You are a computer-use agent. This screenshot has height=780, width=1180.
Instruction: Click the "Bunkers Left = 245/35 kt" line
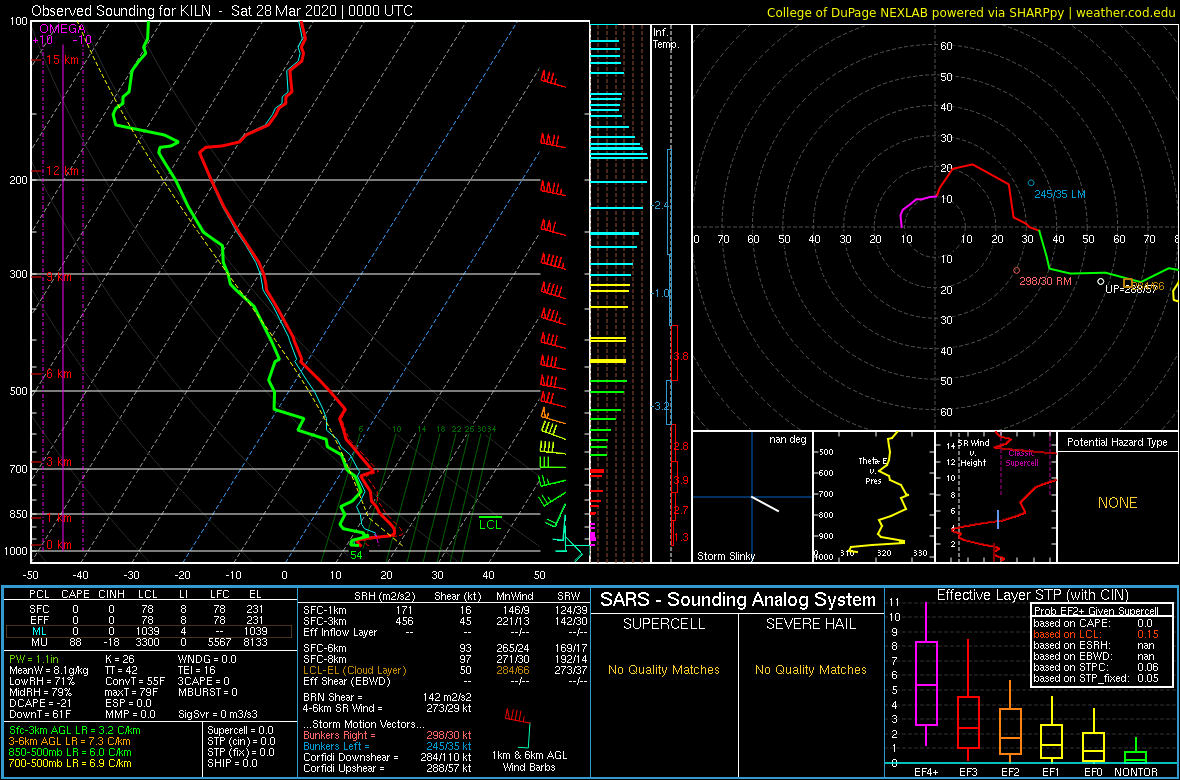[387, 747]
